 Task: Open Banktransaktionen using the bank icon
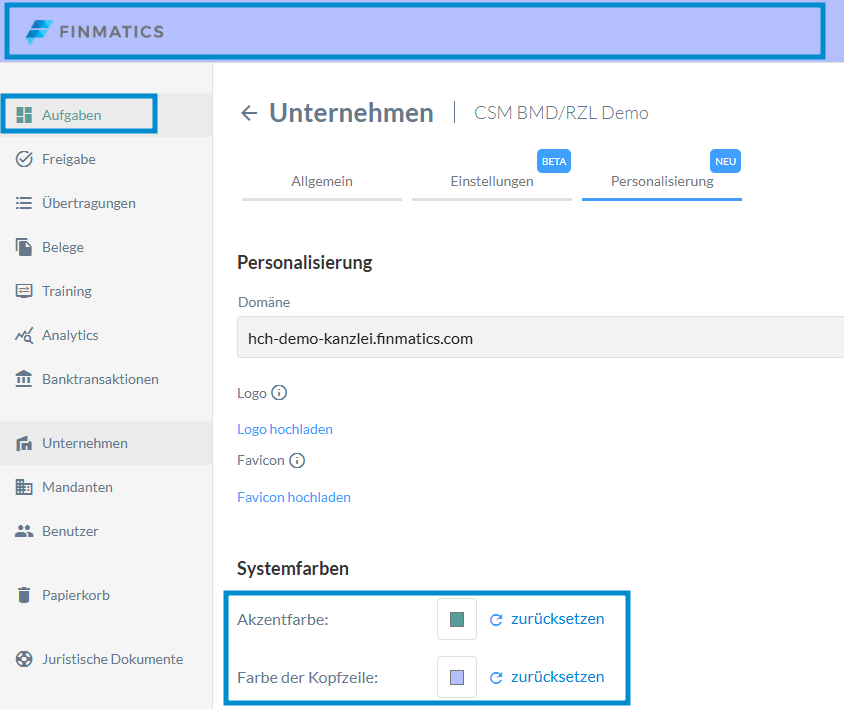(25, 378)
